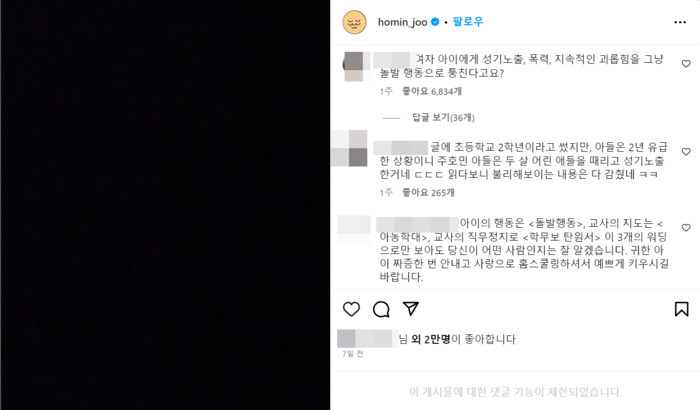Image resolution: width=700 pixels, height=410 pixels.
Task: Click the second commenter's blurred profile picture
Action: [350, 148]
